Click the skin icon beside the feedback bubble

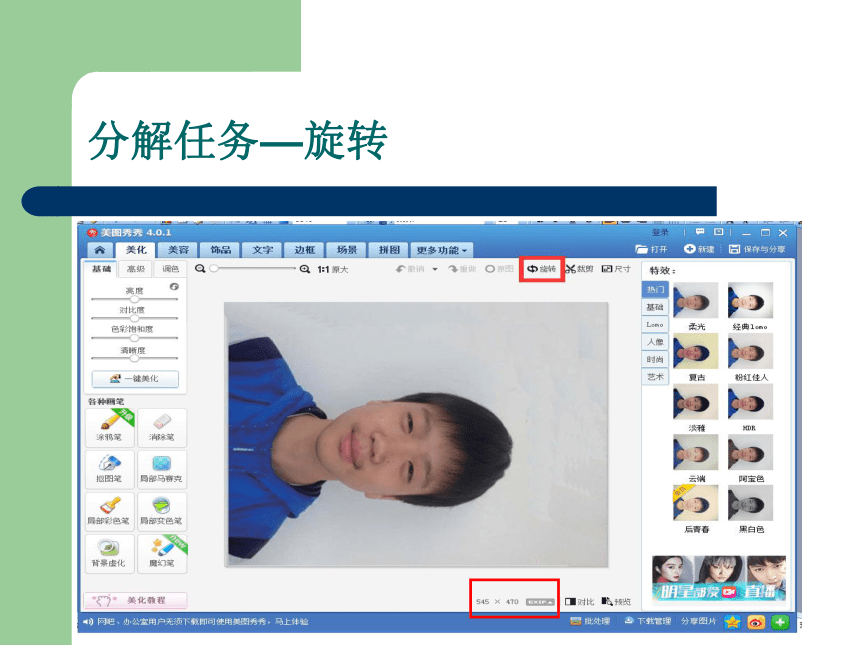pos(718,232)
